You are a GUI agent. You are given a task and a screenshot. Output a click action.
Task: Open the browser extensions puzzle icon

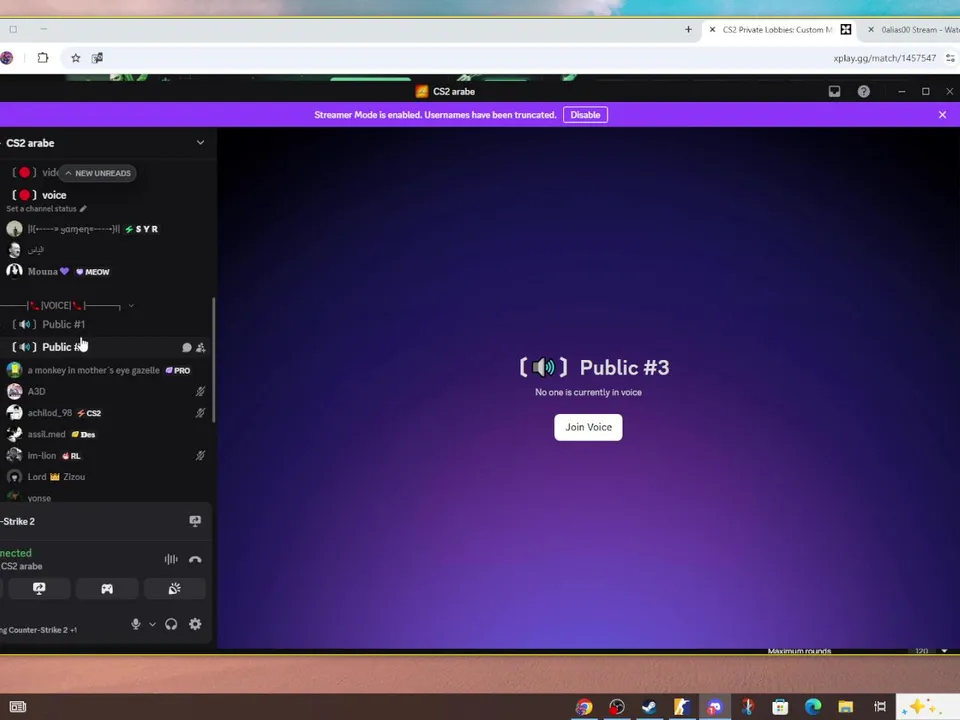pos(43,58)
